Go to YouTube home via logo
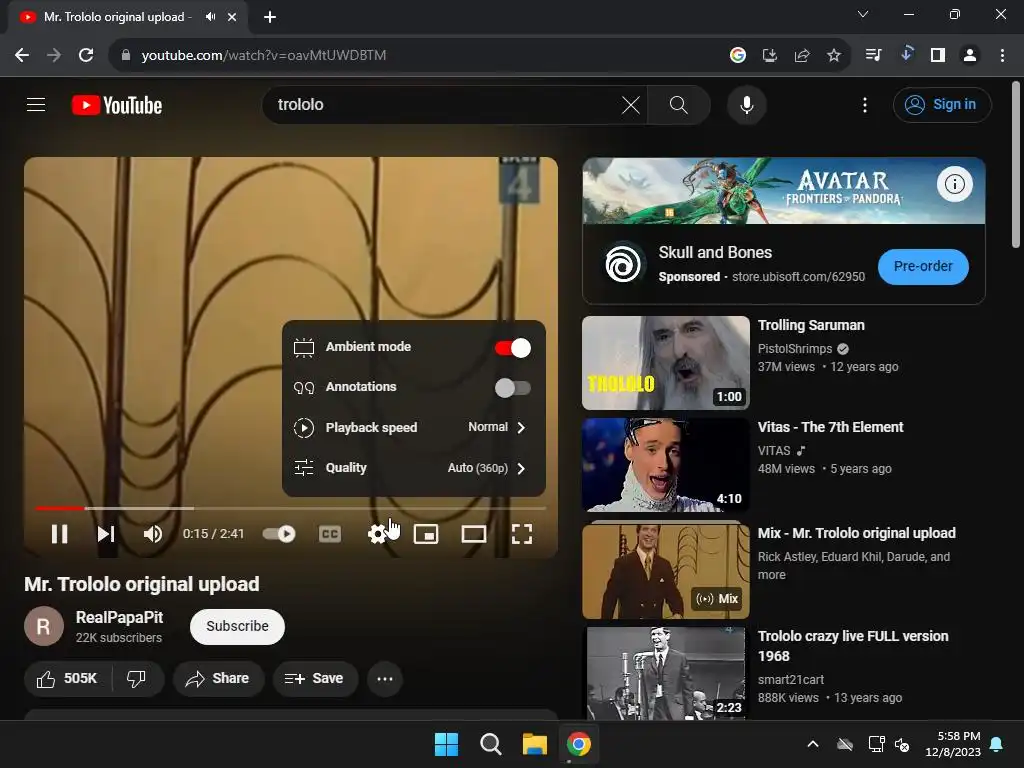 [x=117, y=105]
